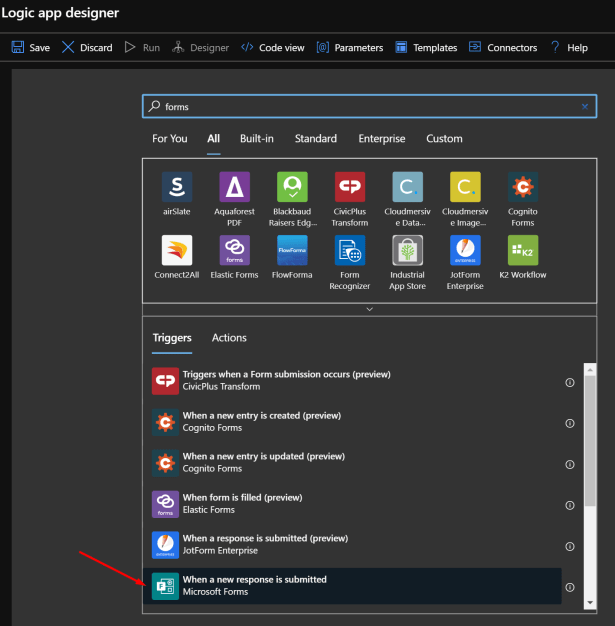Click the trigger list scrollbar thumb

590,441
